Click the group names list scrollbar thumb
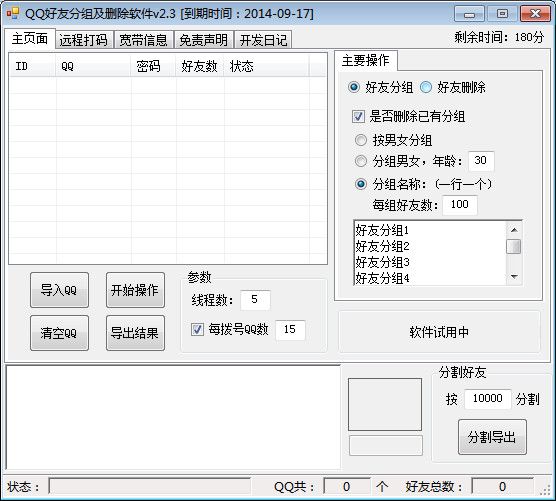Screen dimensions: 556x501 pyautogui.click(x=514, y=246)
